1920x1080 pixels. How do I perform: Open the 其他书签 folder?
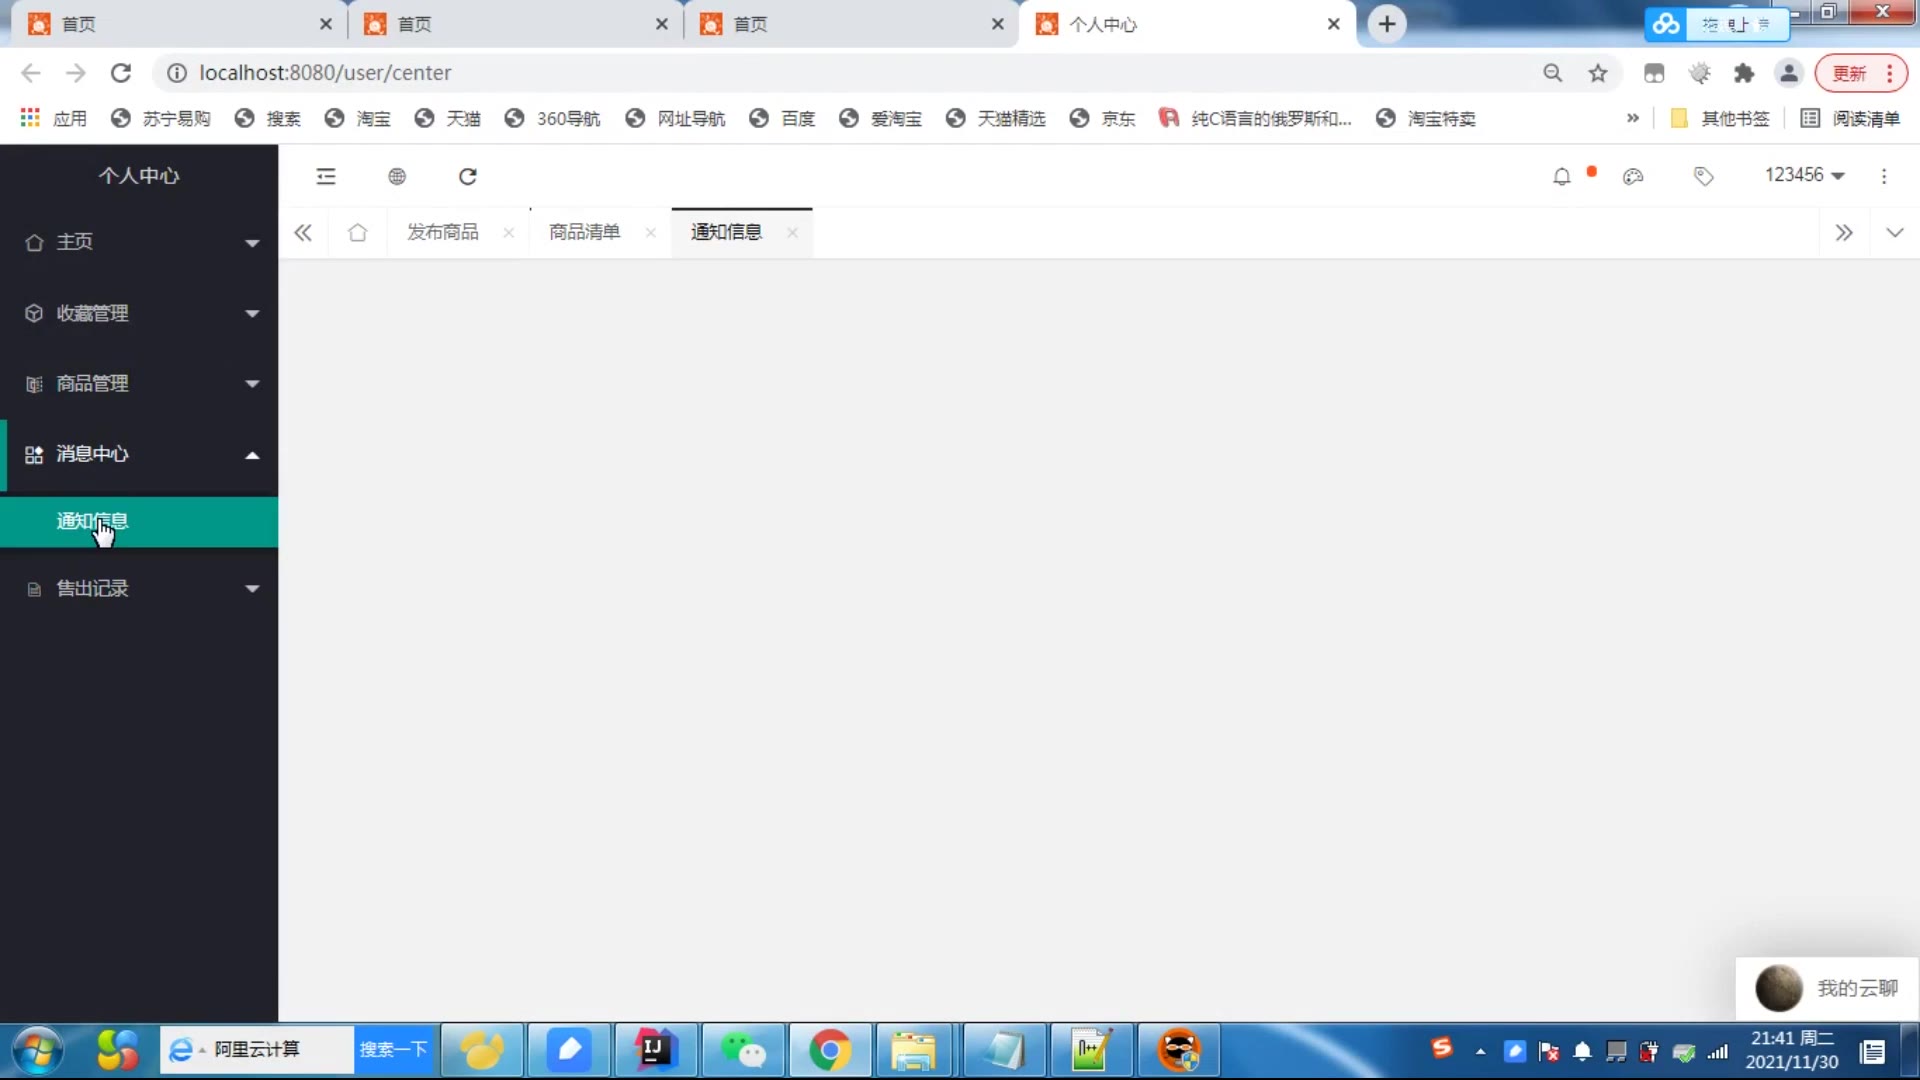click(x=1720, y=118)
